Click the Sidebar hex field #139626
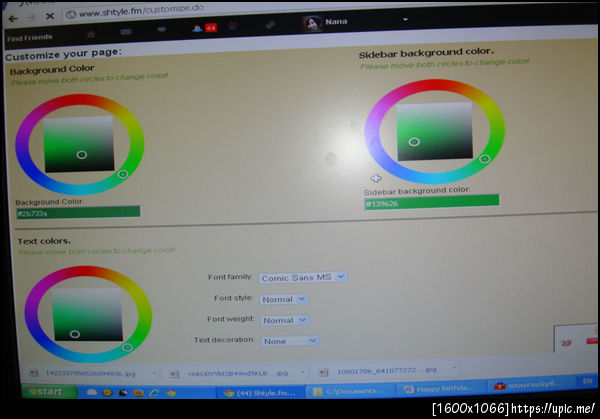 coord(432,202)
